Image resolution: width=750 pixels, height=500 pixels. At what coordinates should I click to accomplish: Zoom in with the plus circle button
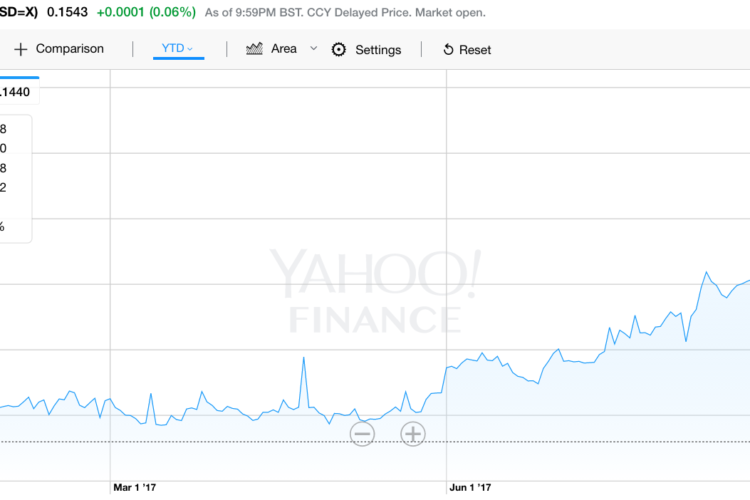[413, 434]
